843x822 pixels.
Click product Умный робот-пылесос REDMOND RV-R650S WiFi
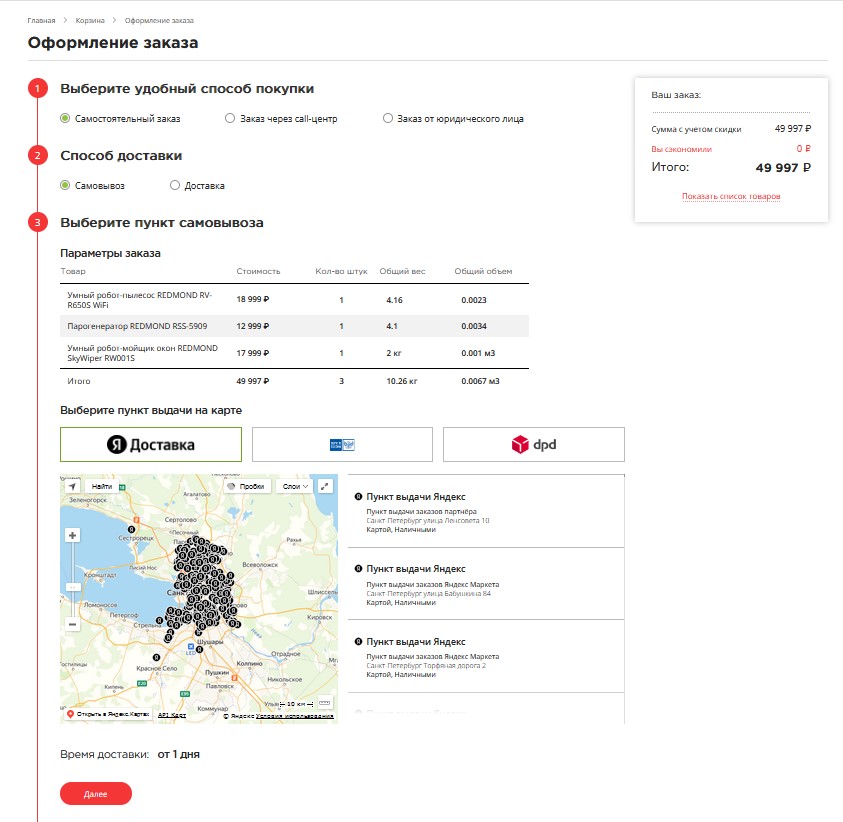click(140, 300)
